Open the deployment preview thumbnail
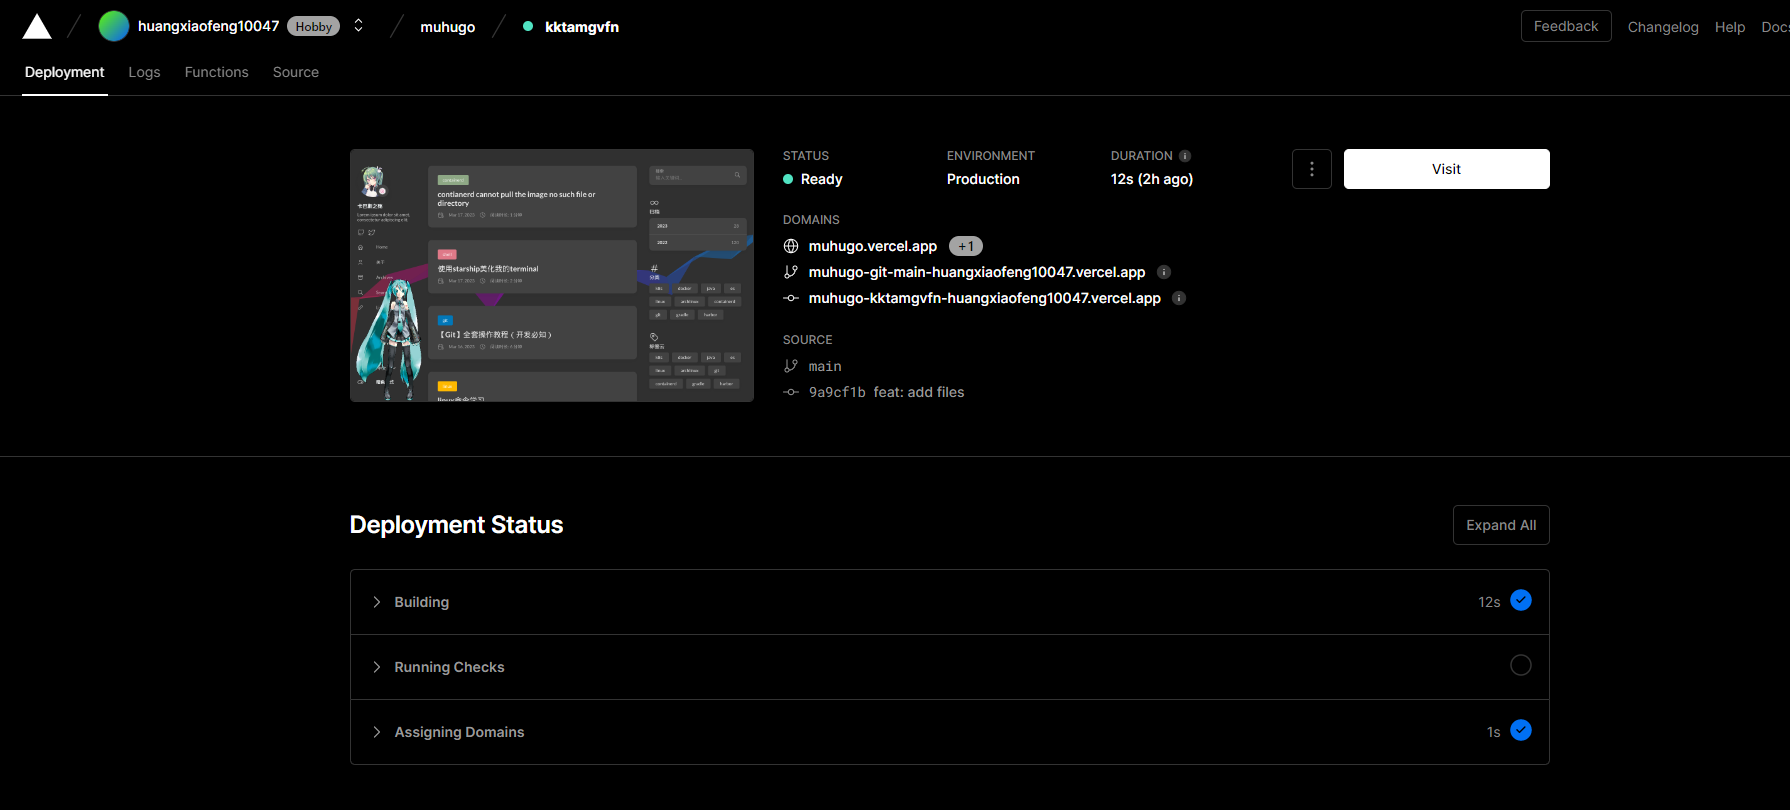 (x=552, y=275)
